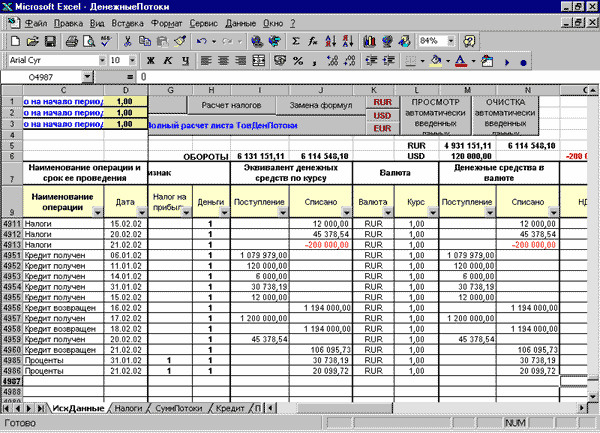This screenshot has height=433, width=600.
Task: Apply the font color red A swatch
Action: click(461, 61)
